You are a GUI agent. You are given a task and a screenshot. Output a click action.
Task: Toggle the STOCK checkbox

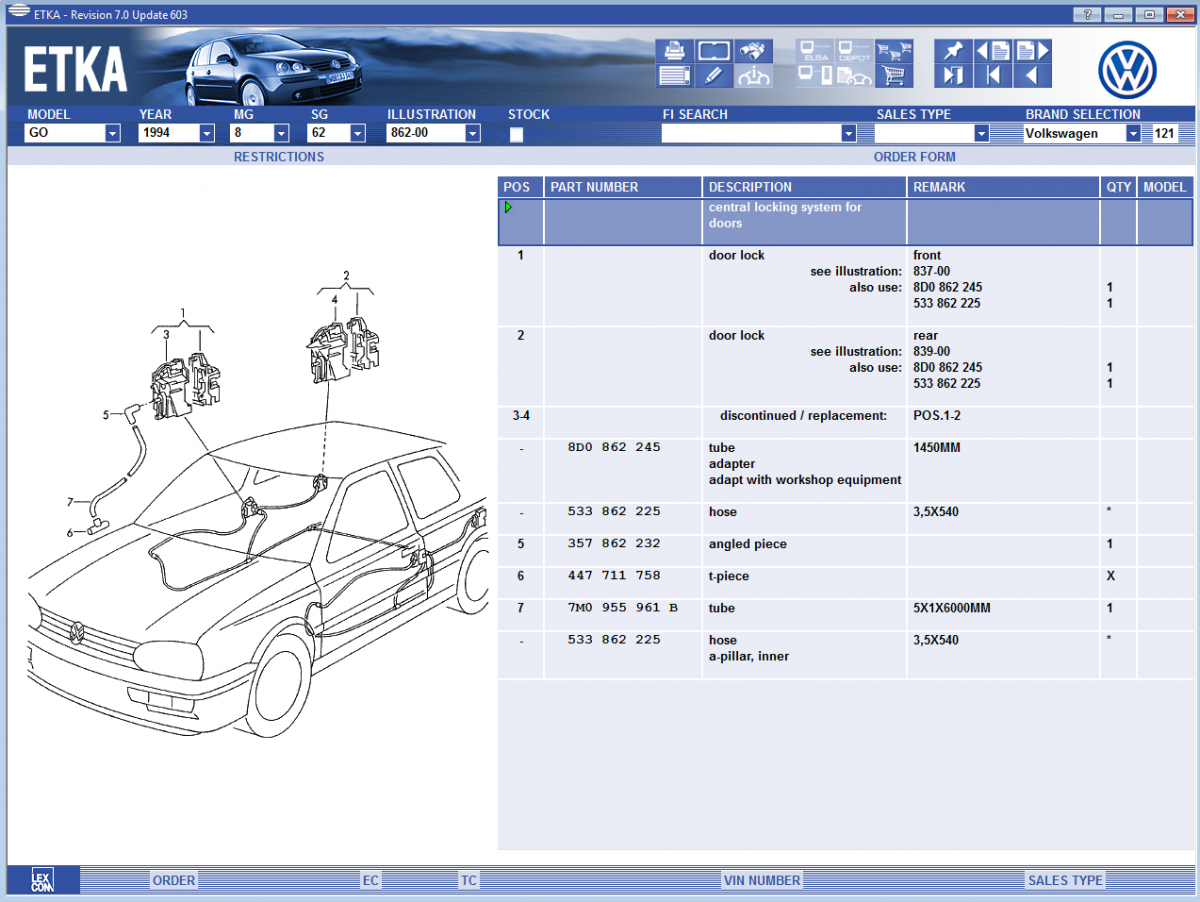pyautogui.click(x=517, y=135)
